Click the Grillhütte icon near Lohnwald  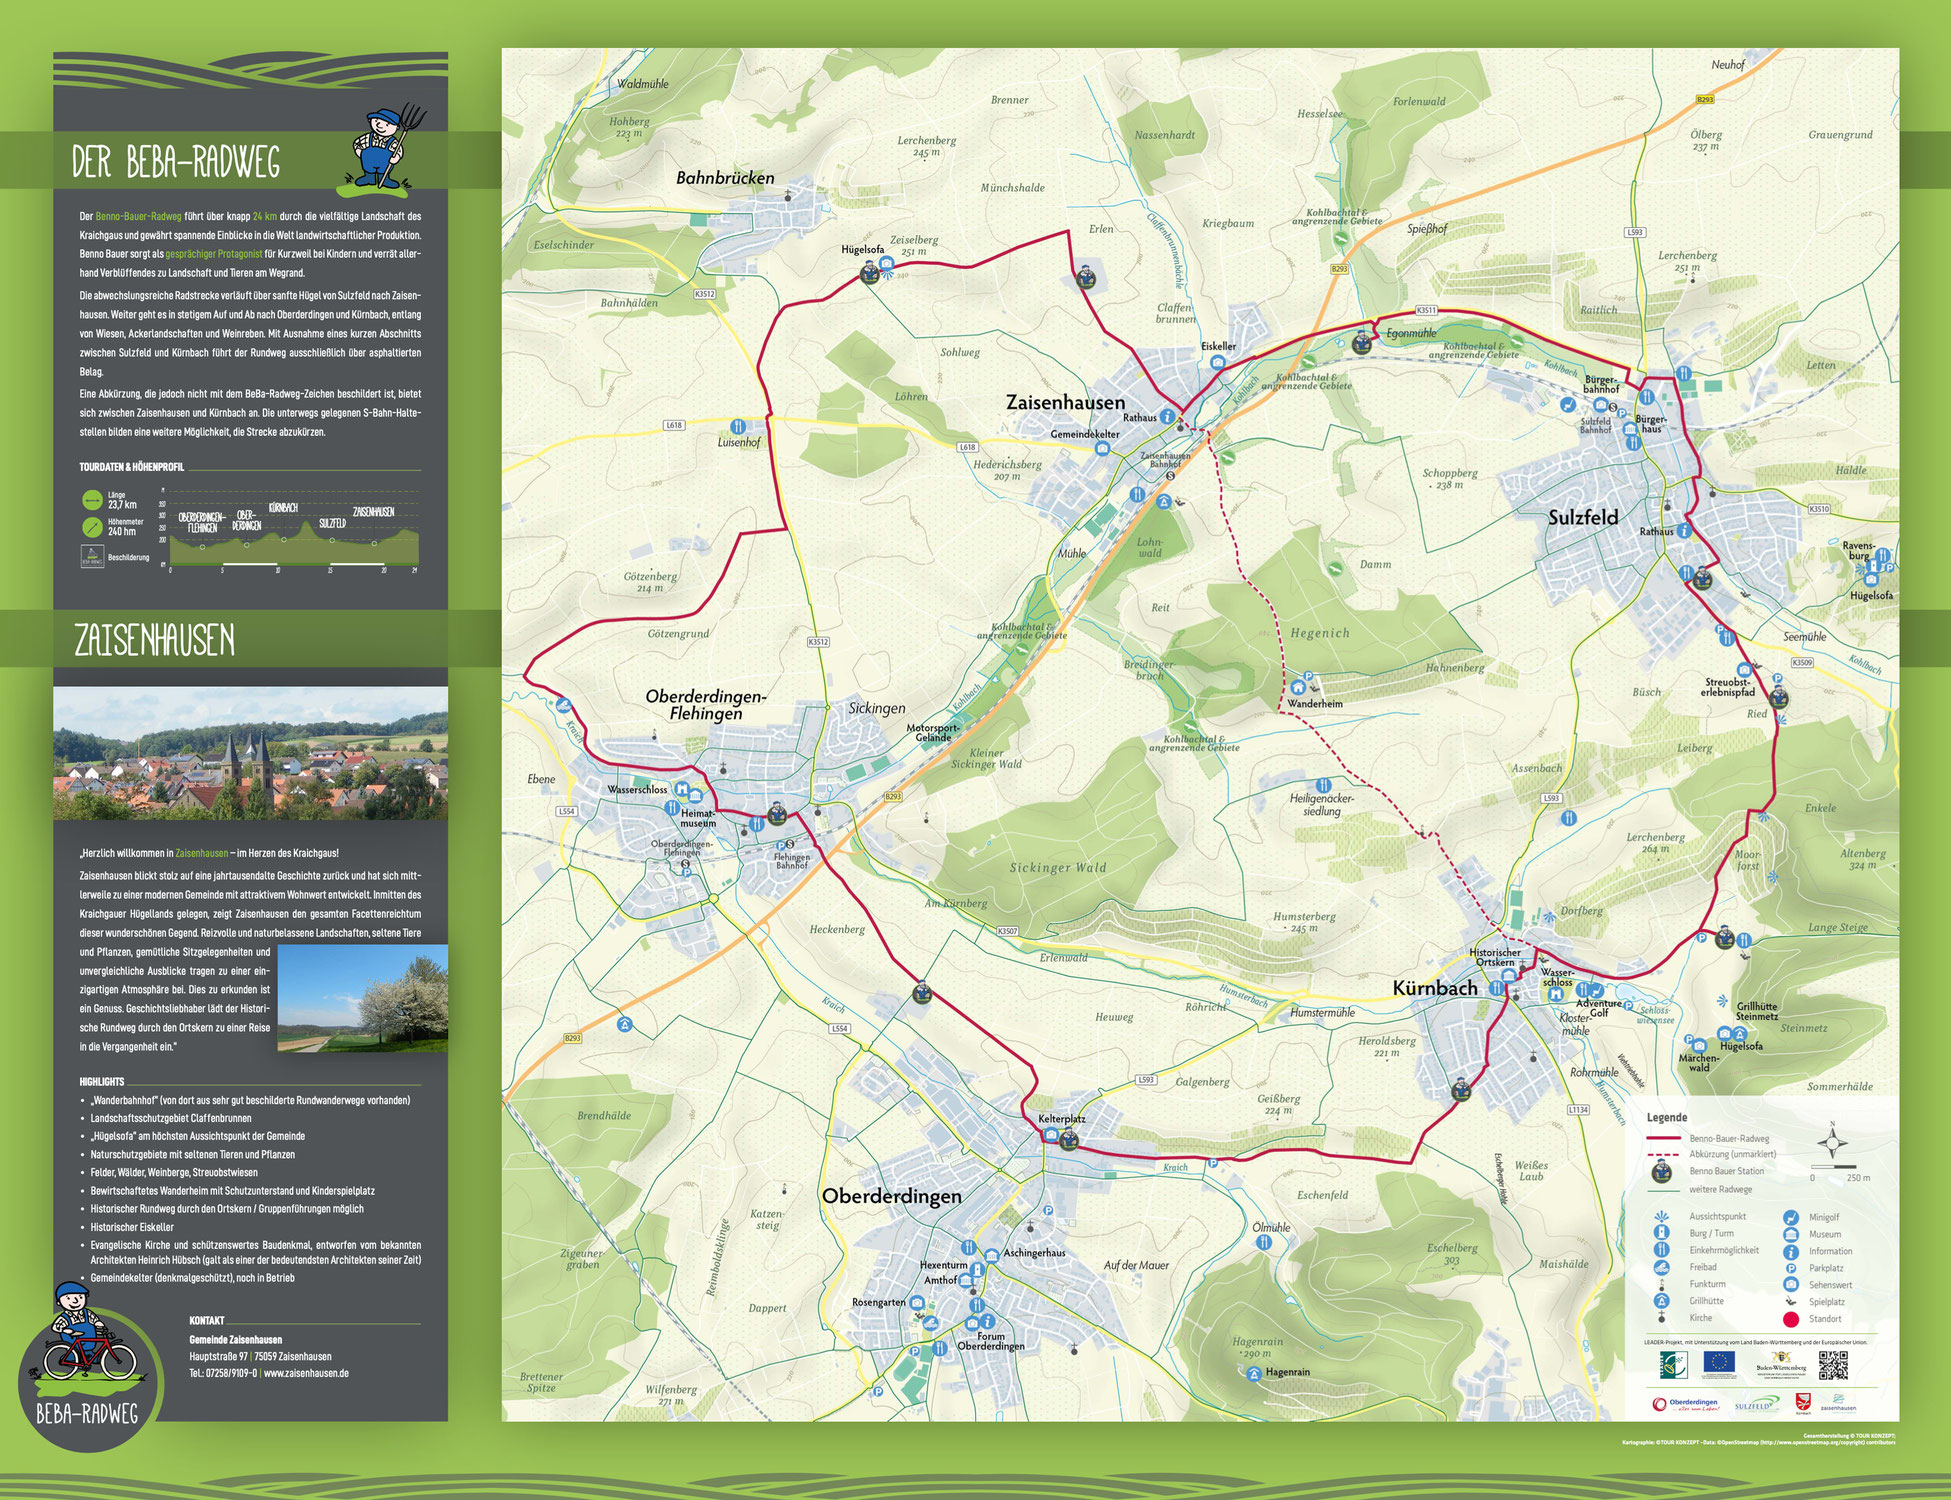tap(1164, 501)
